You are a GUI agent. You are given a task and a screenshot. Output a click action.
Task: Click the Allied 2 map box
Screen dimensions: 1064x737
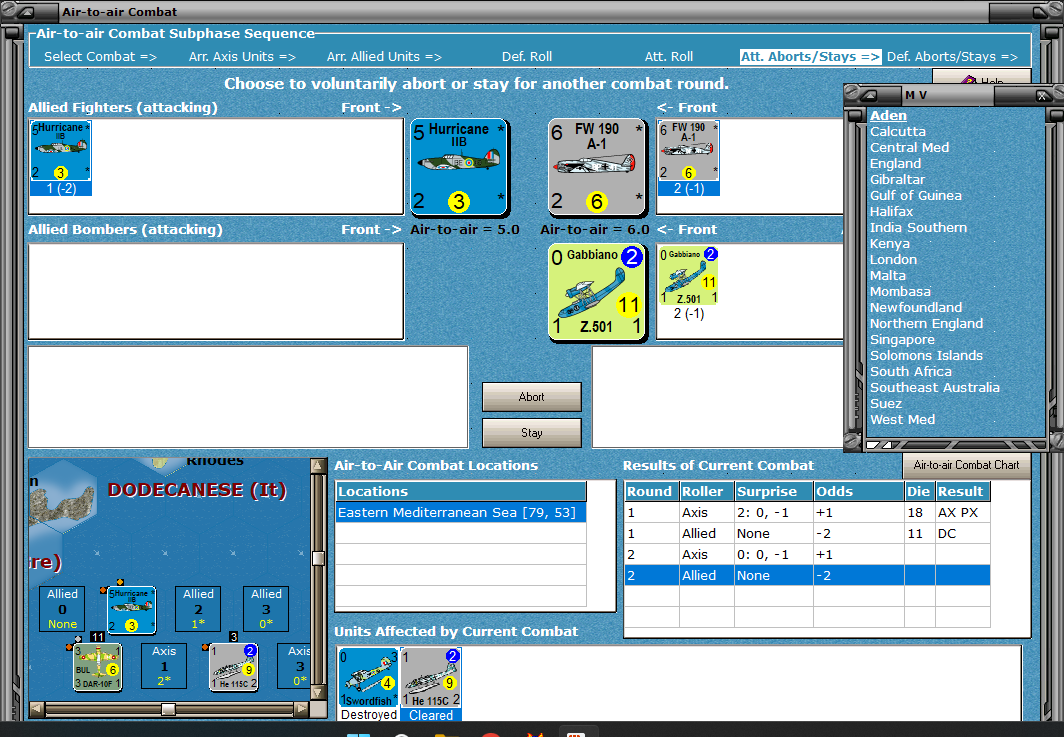click(x=198, y=609)
